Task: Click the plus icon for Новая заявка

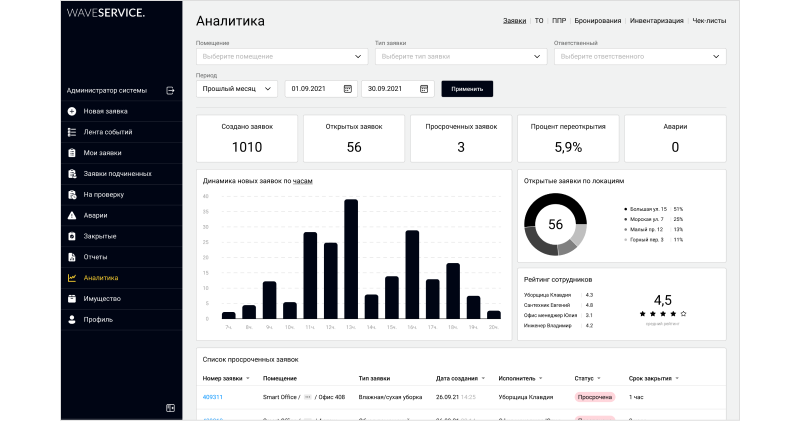Action: (x=72, y=111)
